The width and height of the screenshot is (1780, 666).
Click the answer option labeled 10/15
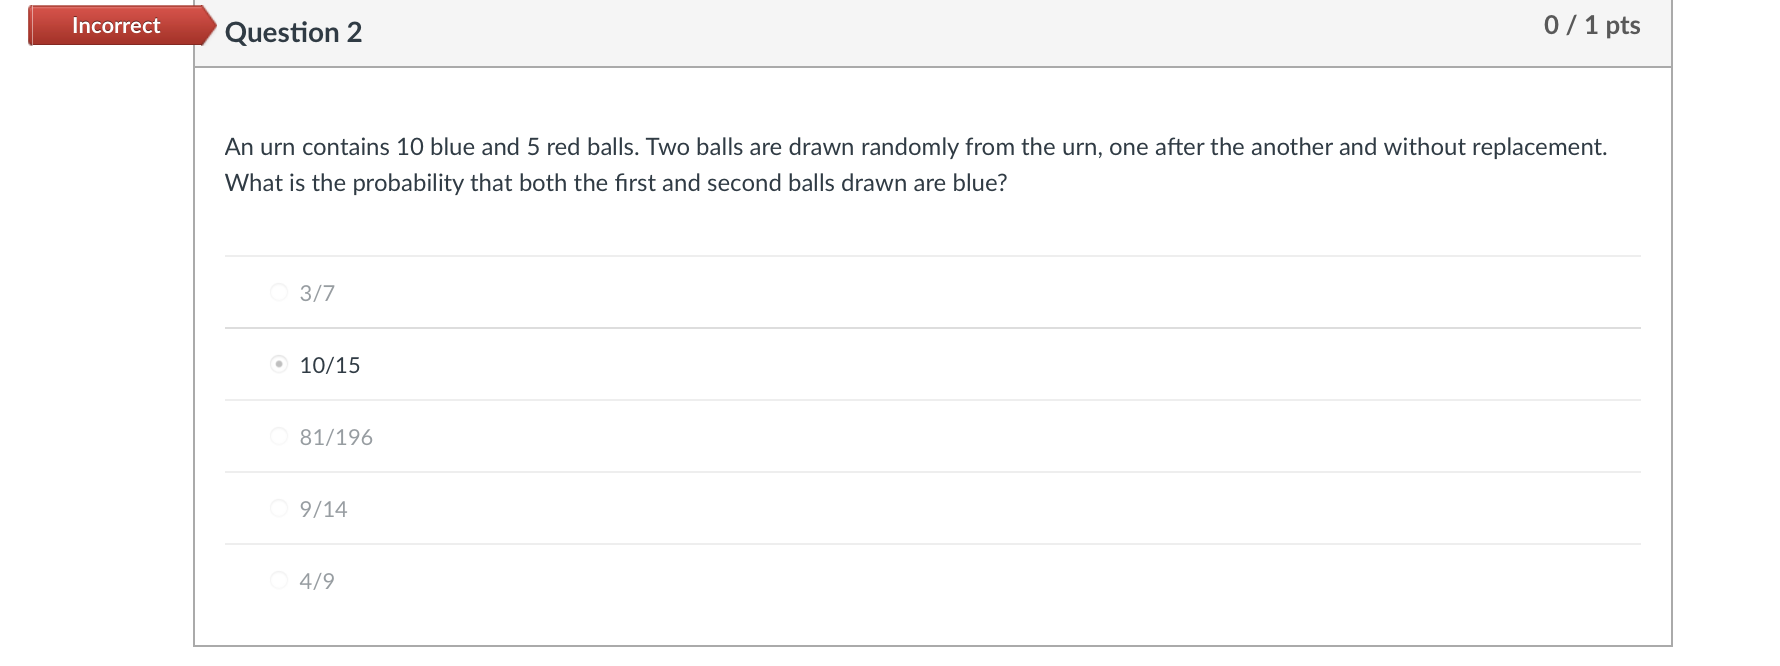(328, 364)
